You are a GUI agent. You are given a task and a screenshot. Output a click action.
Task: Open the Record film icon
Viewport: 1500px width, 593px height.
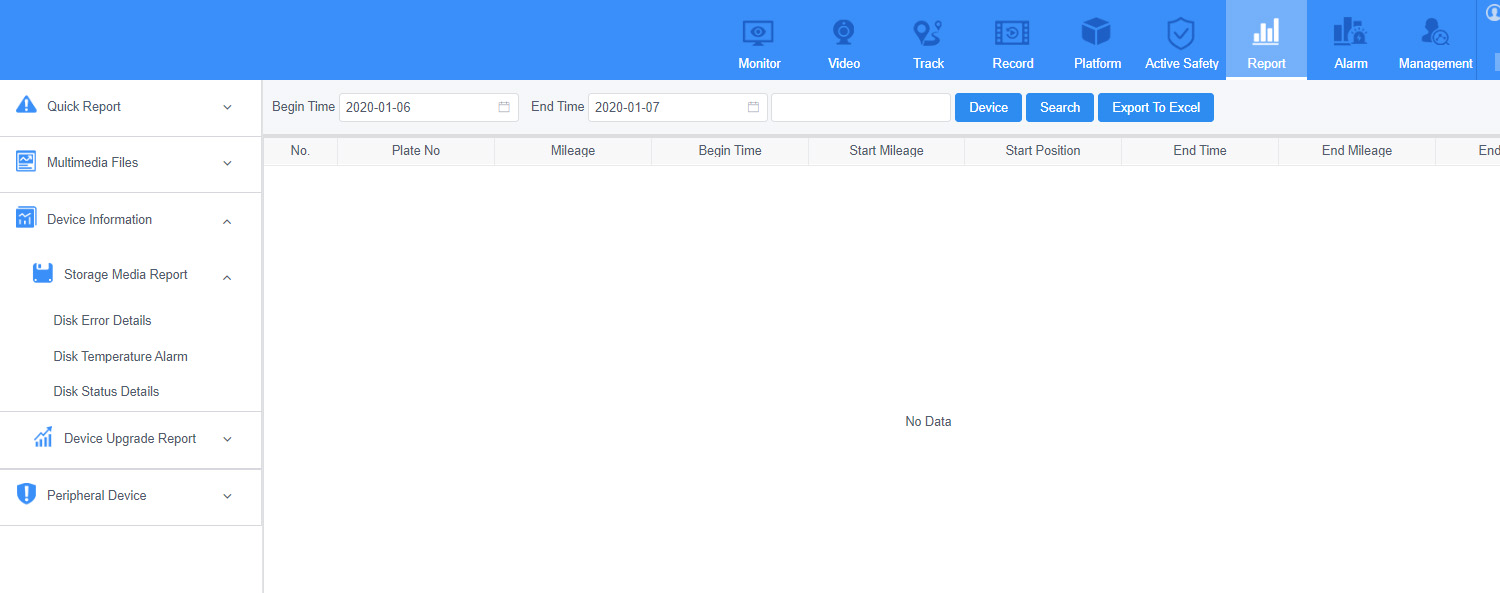[1012, 33]
